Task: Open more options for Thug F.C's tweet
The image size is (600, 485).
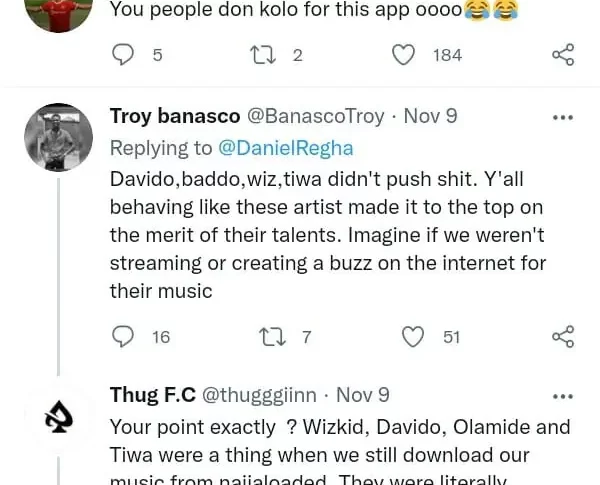Action: point(563,396)
